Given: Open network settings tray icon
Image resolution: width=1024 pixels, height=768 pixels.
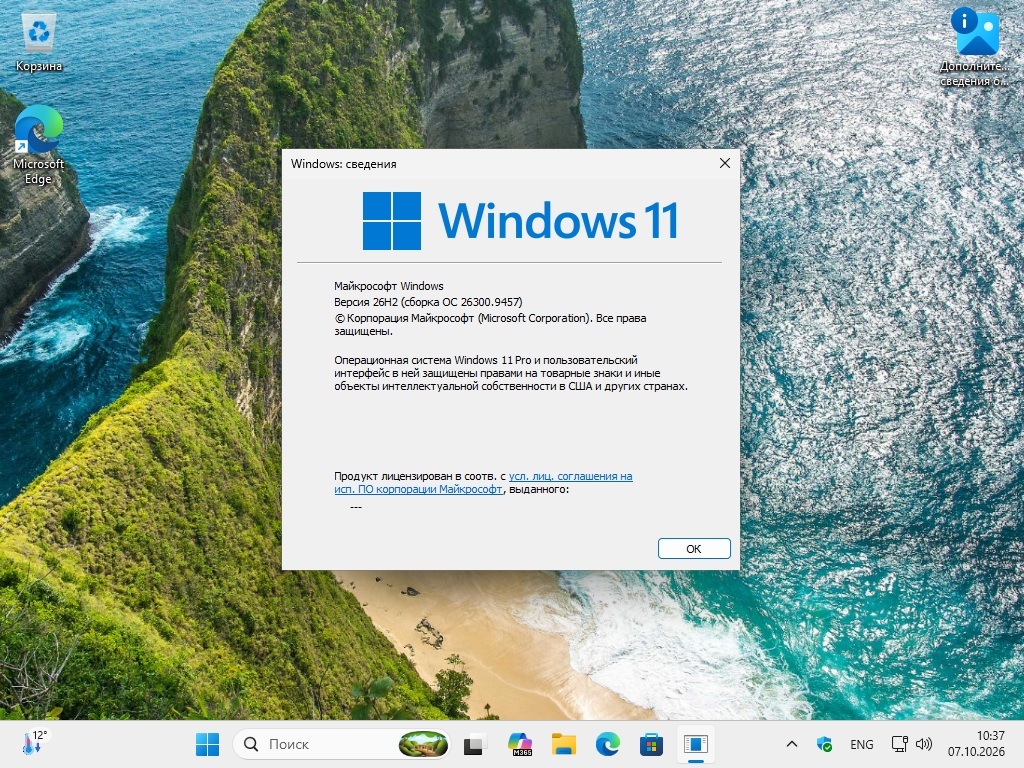Looking at the screenshot, I should (899, 744).
